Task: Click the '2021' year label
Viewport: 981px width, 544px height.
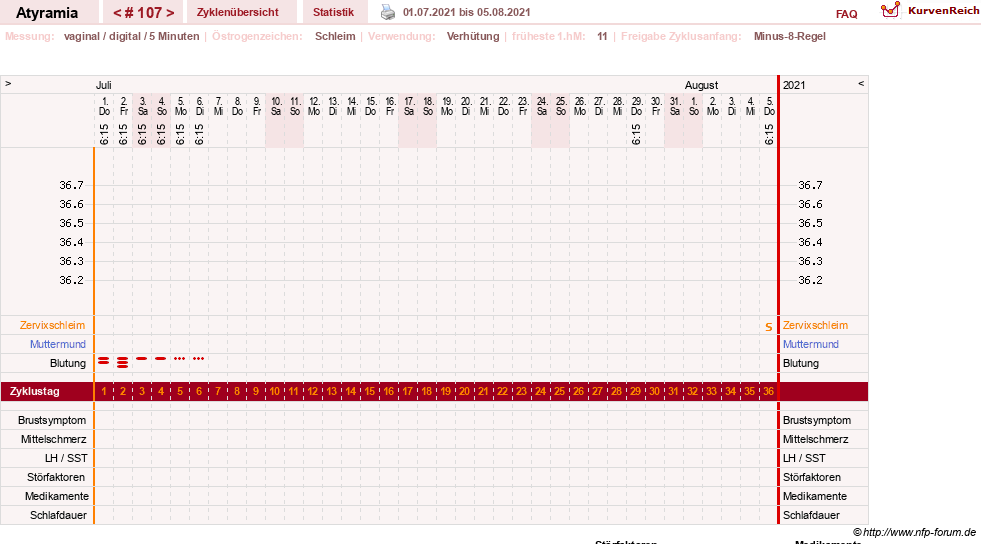Action: click(x=794, y=85)
